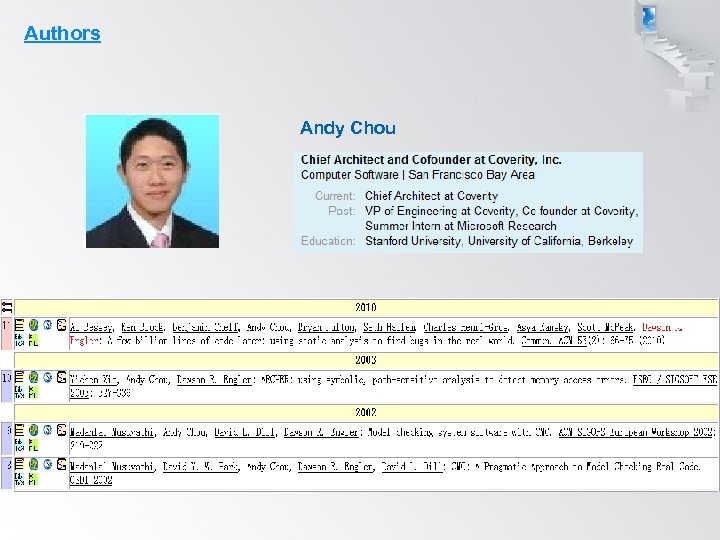This screenshot has height=540, width=720.
Task: Click S citation icon in SIGOPS European Workshop row
Action: pyautogui.click(x=62, y=430)
